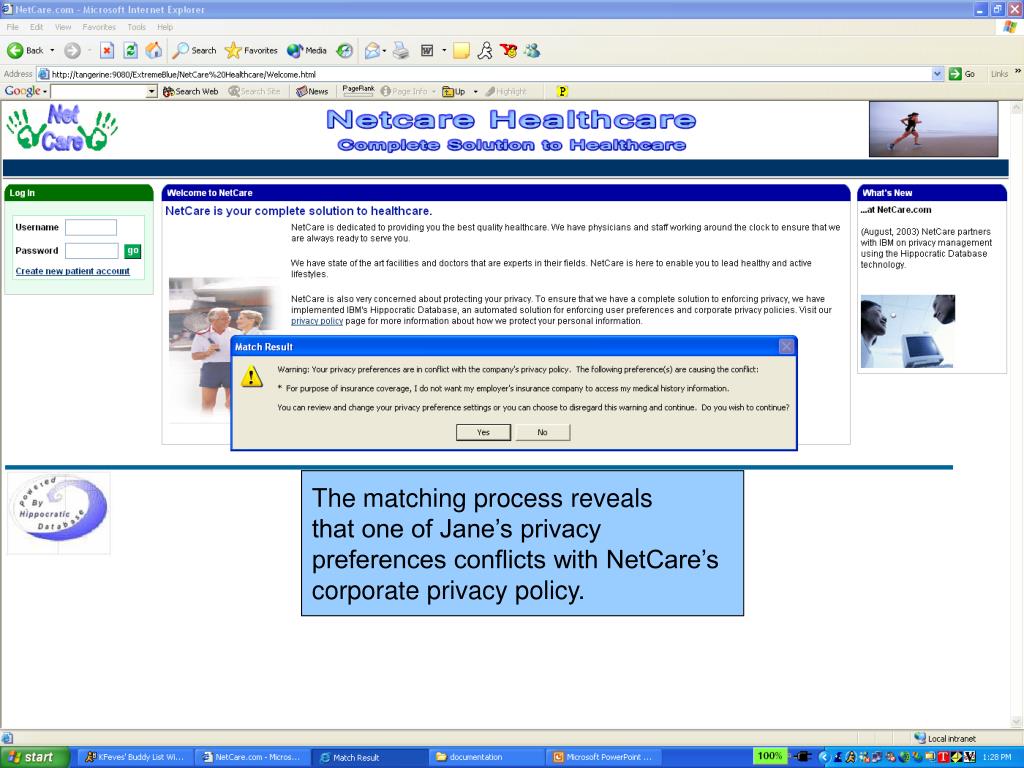Image resolution: width=1024 pixels, height=768 pixels.
Task: Switch to Match Result taskbar button
Action: pyautogui.click(x=369, y=758)
